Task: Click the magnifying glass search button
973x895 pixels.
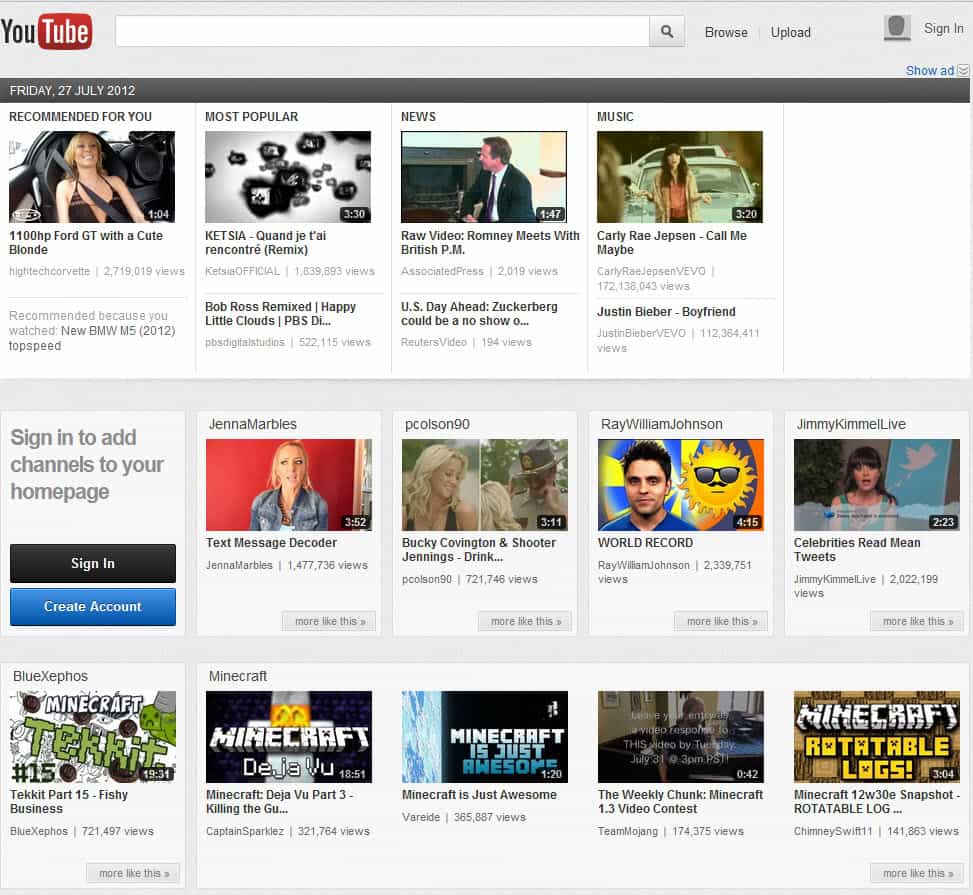Action: pos(667,32)
